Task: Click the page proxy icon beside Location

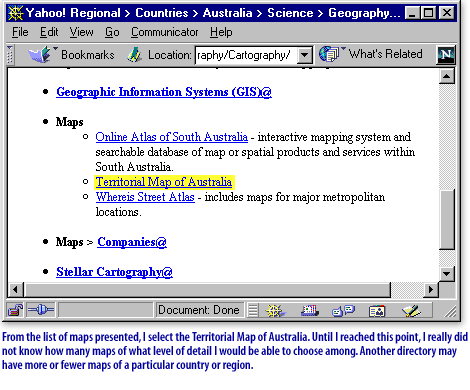Action: [x=135, y=55]
